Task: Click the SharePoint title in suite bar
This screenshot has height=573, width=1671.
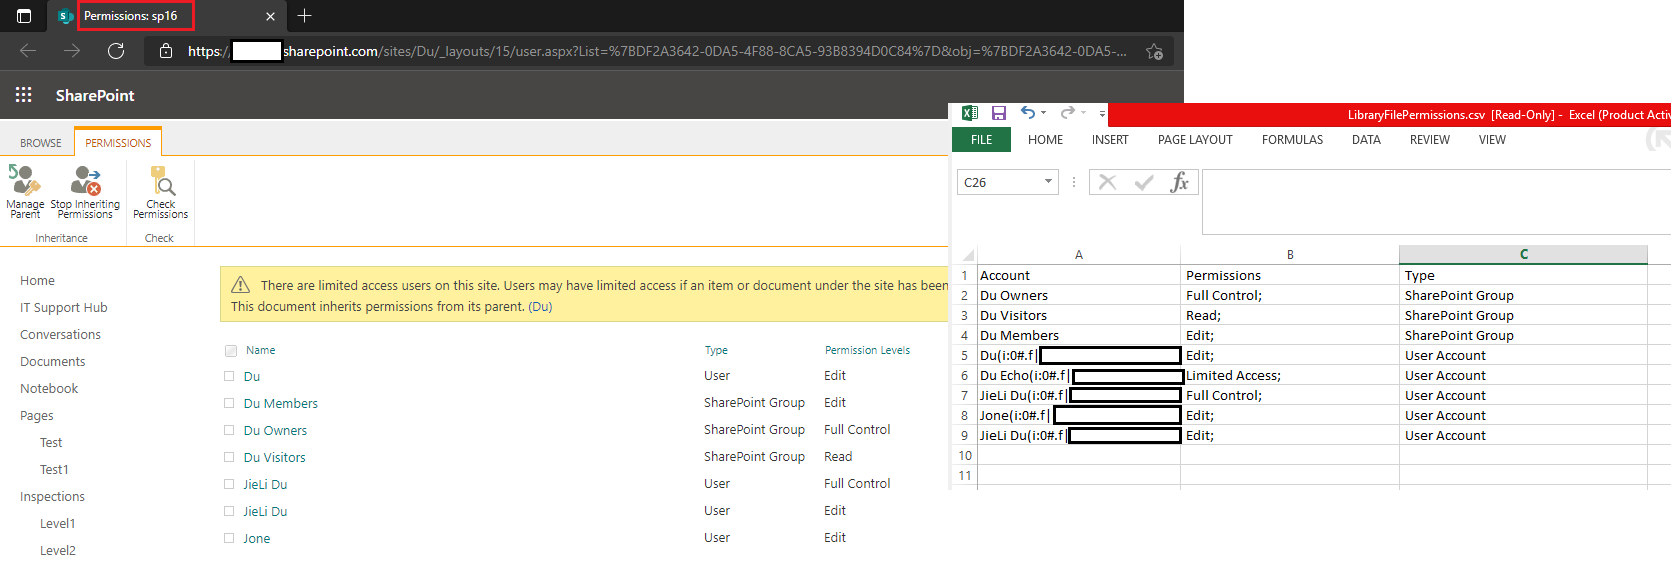Action: (95, 95)
